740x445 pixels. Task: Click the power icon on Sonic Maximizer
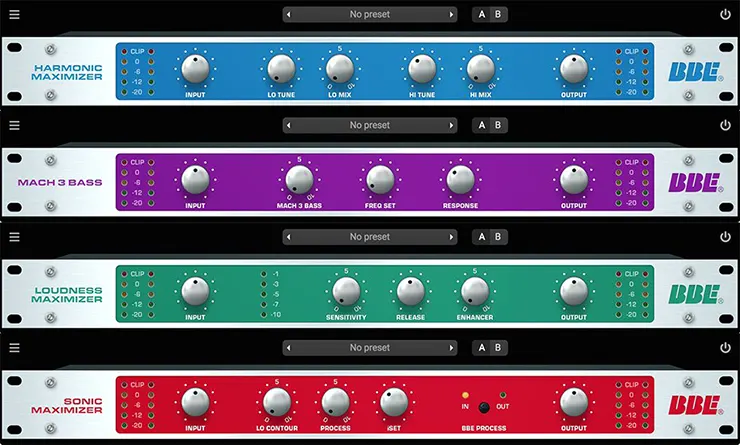coord(725,348)
